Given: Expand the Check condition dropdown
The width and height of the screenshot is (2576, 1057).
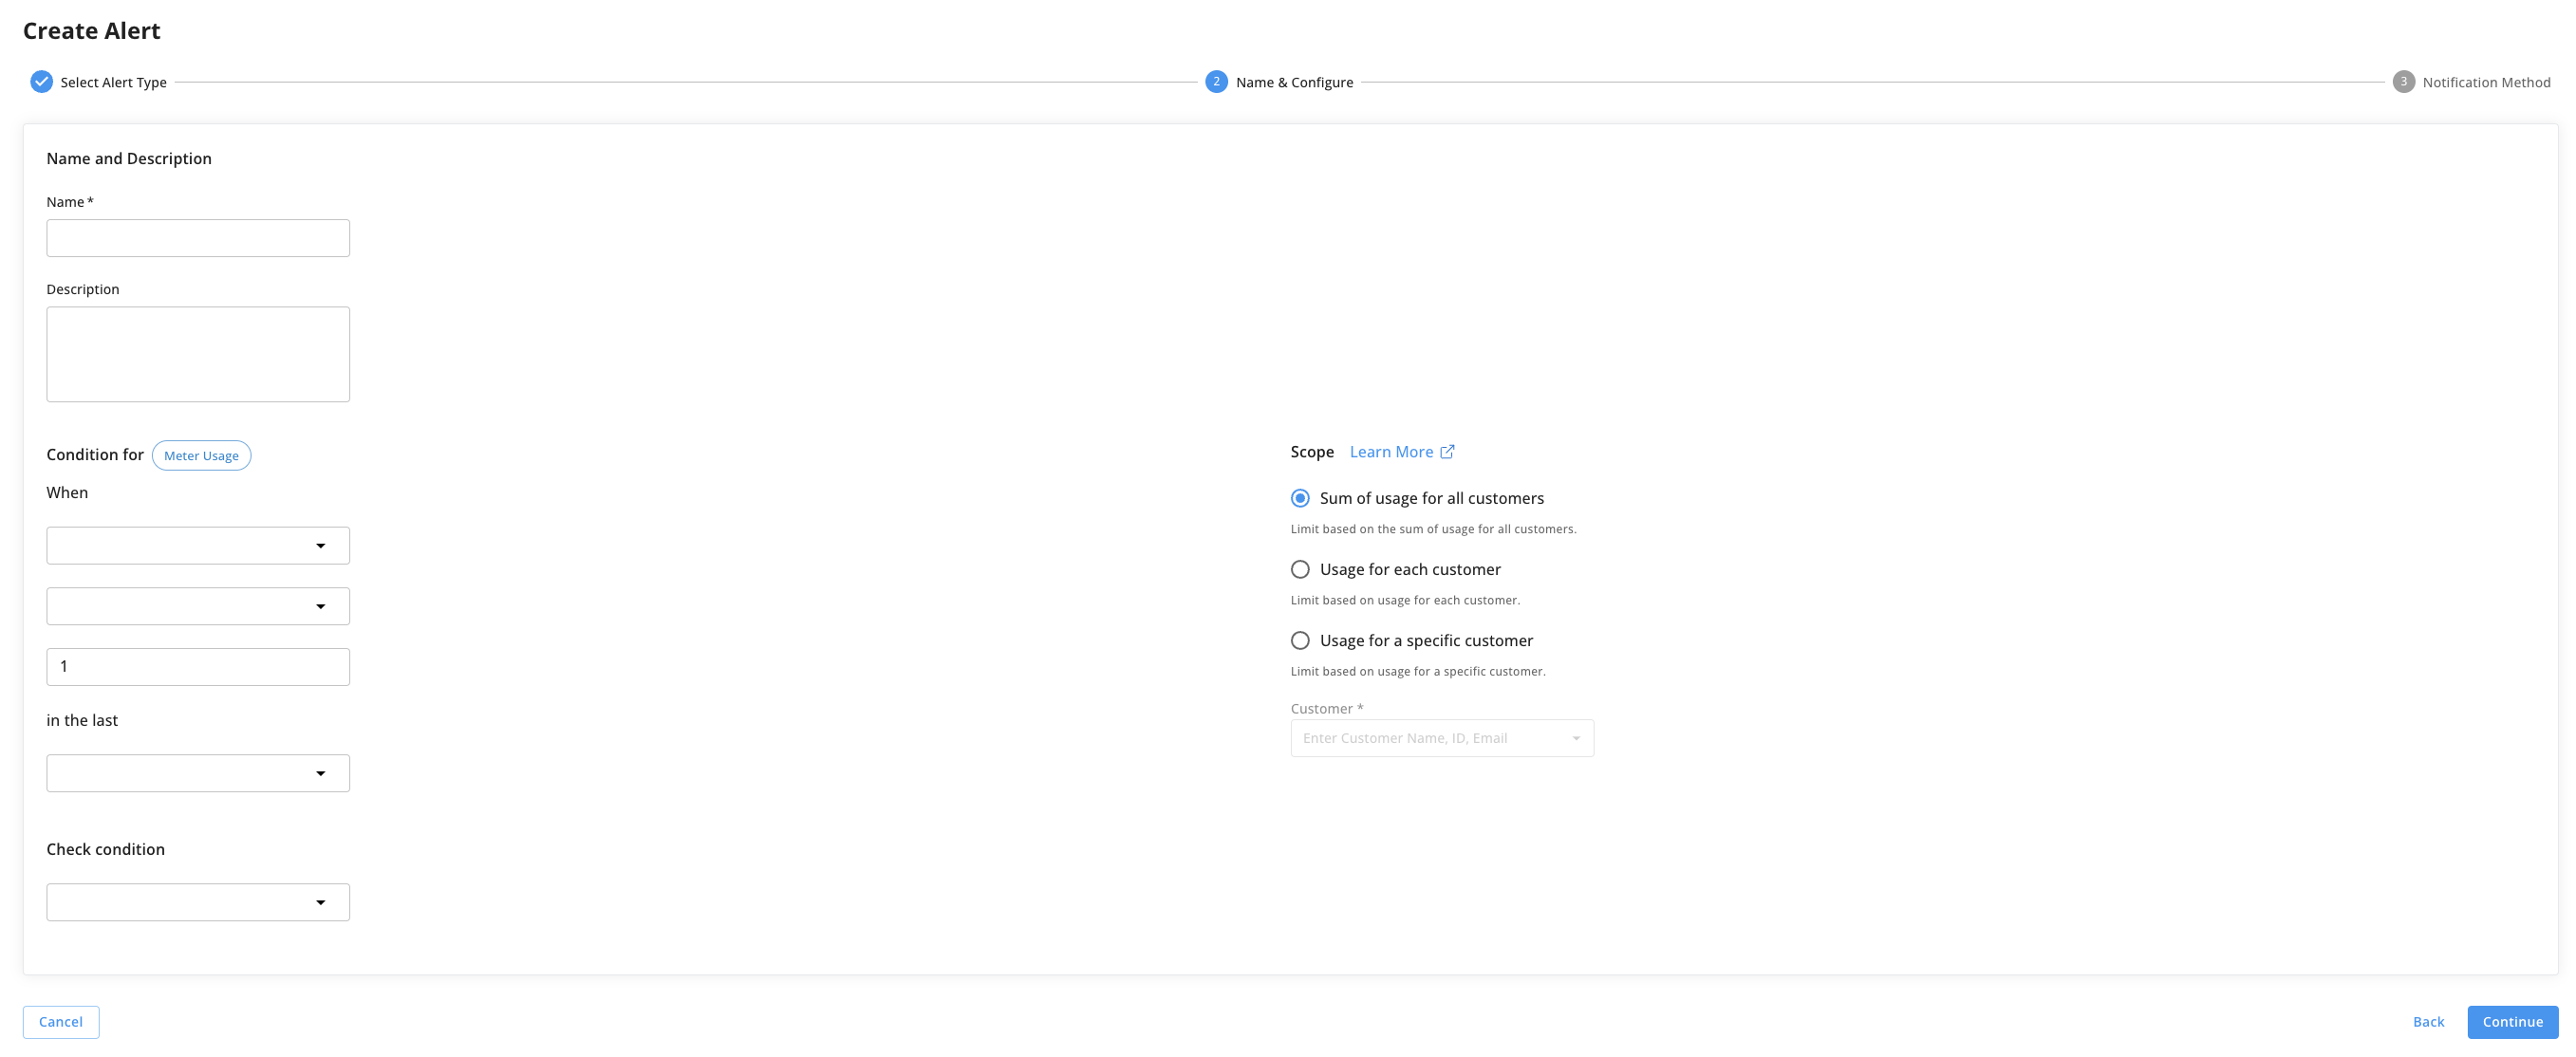Looking at the screenshot, I should click(x=198, y=902).
